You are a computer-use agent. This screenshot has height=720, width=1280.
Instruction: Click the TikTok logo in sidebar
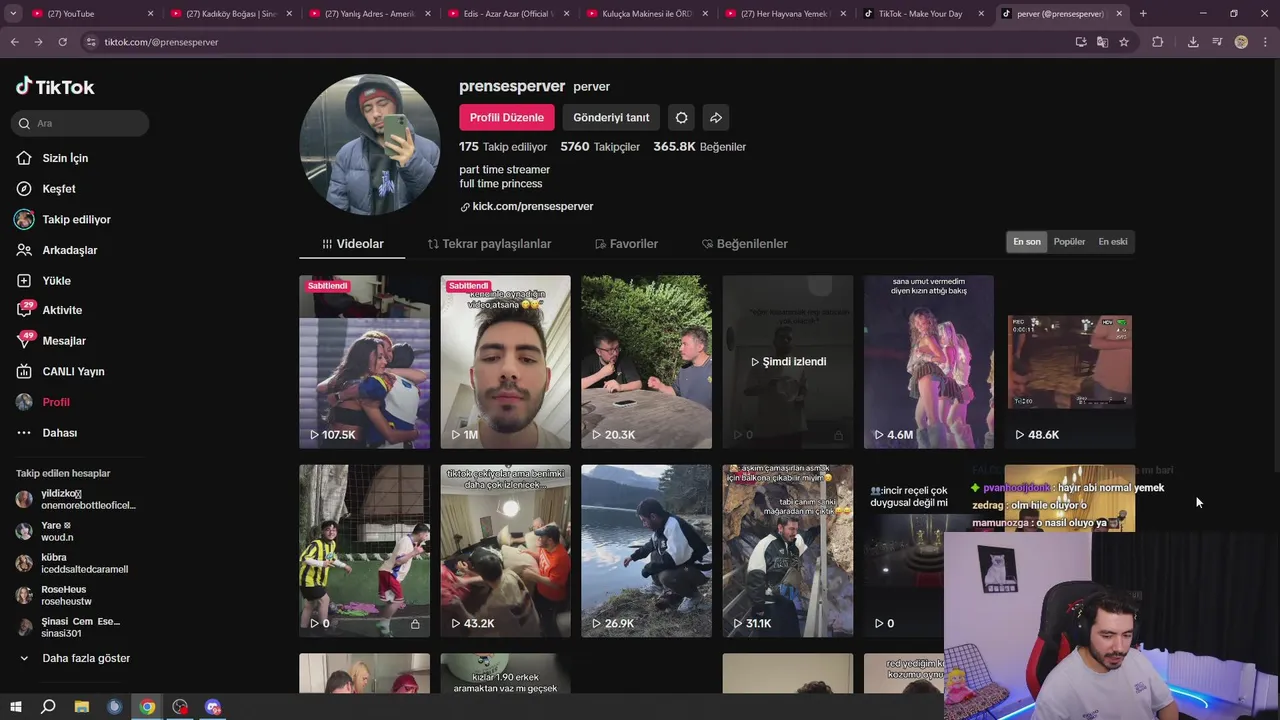pyautogui.click(x=55, y=87)
